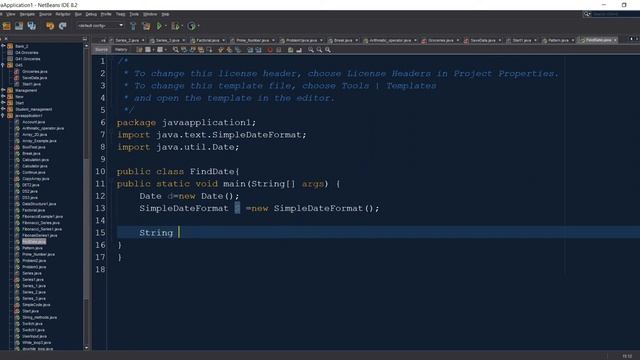Screen dimensions: 640x360
Task: Open the View menu
Action: coord(11,14)
